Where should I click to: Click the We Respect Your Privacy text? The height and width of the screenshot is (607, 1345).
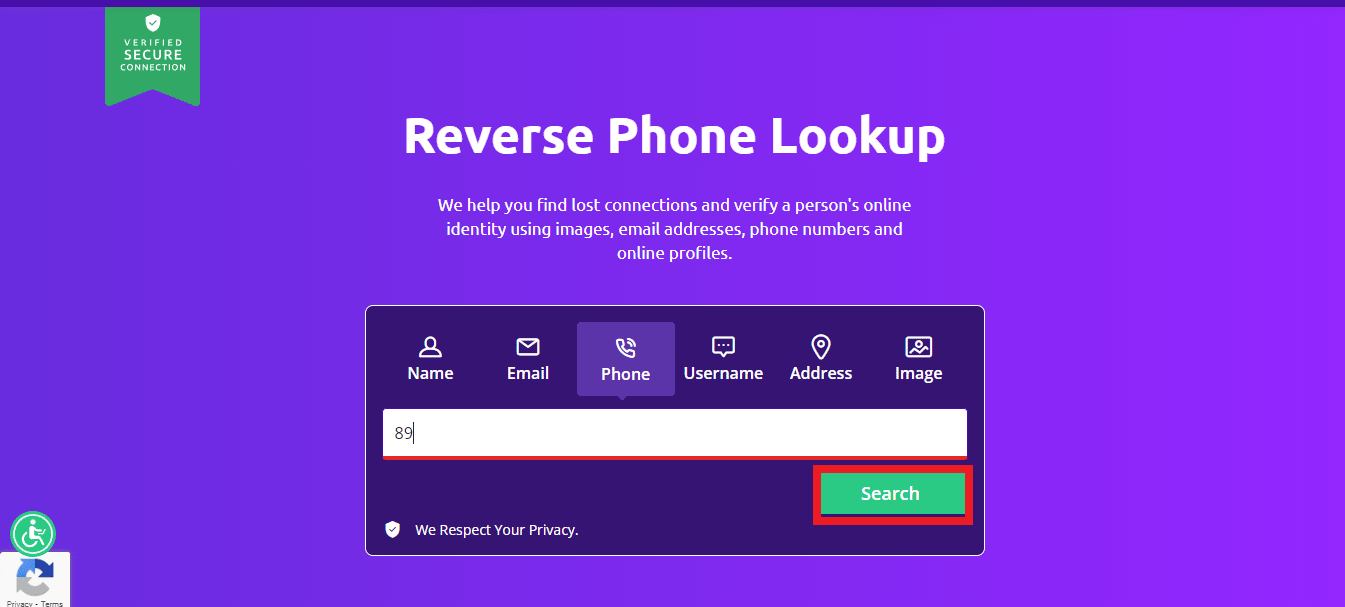point(497,530)
